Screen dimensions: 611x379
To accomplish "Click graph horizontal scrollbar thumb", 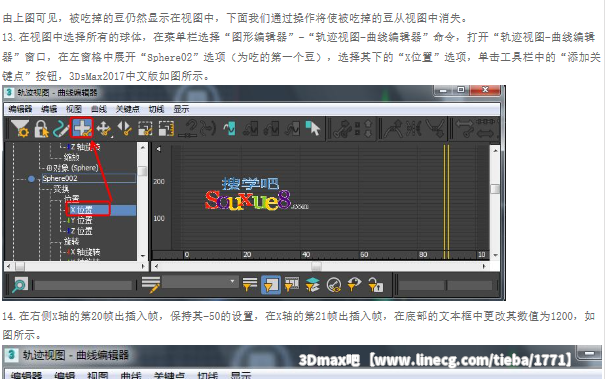I will click(316, 266).
